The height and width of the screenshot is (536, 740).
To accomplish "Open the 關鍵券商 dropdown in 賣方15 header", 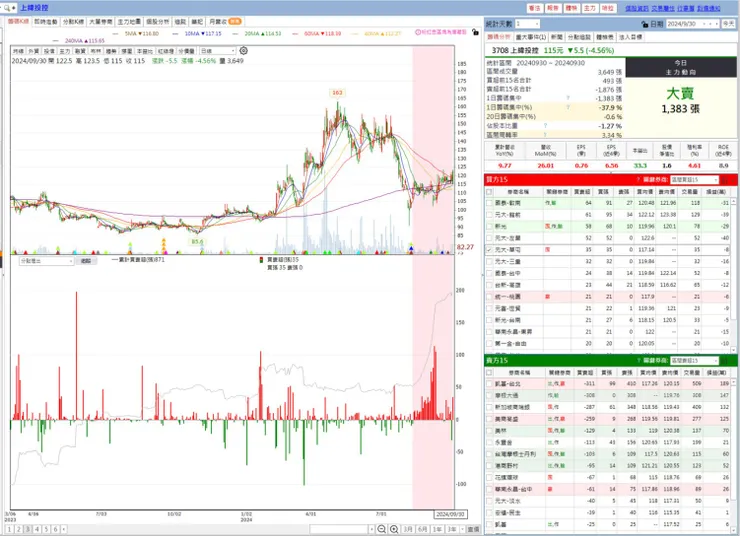I will 694,360.
